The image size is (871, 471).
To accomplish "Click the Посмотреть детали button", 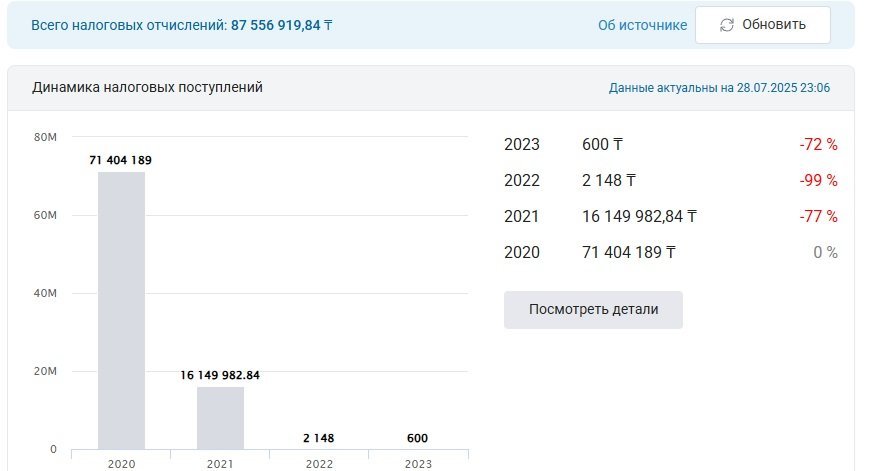I will coord(593,309).
